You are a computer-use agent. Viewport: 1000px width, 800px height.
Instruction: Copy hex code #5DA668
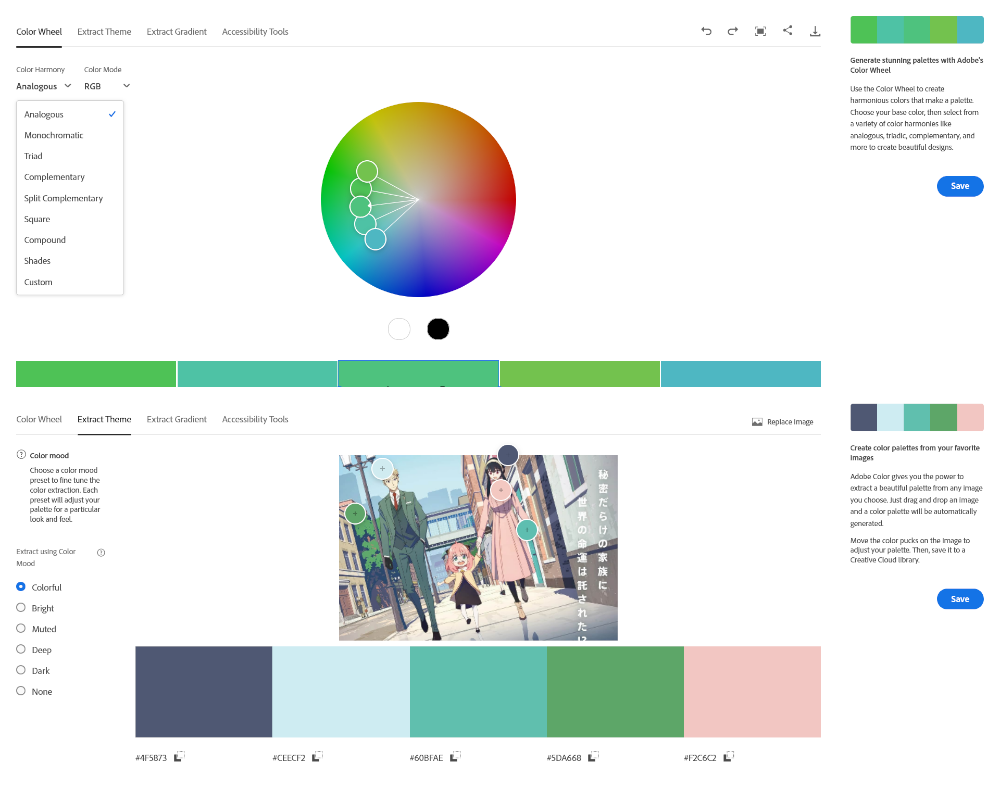point(593,756)
